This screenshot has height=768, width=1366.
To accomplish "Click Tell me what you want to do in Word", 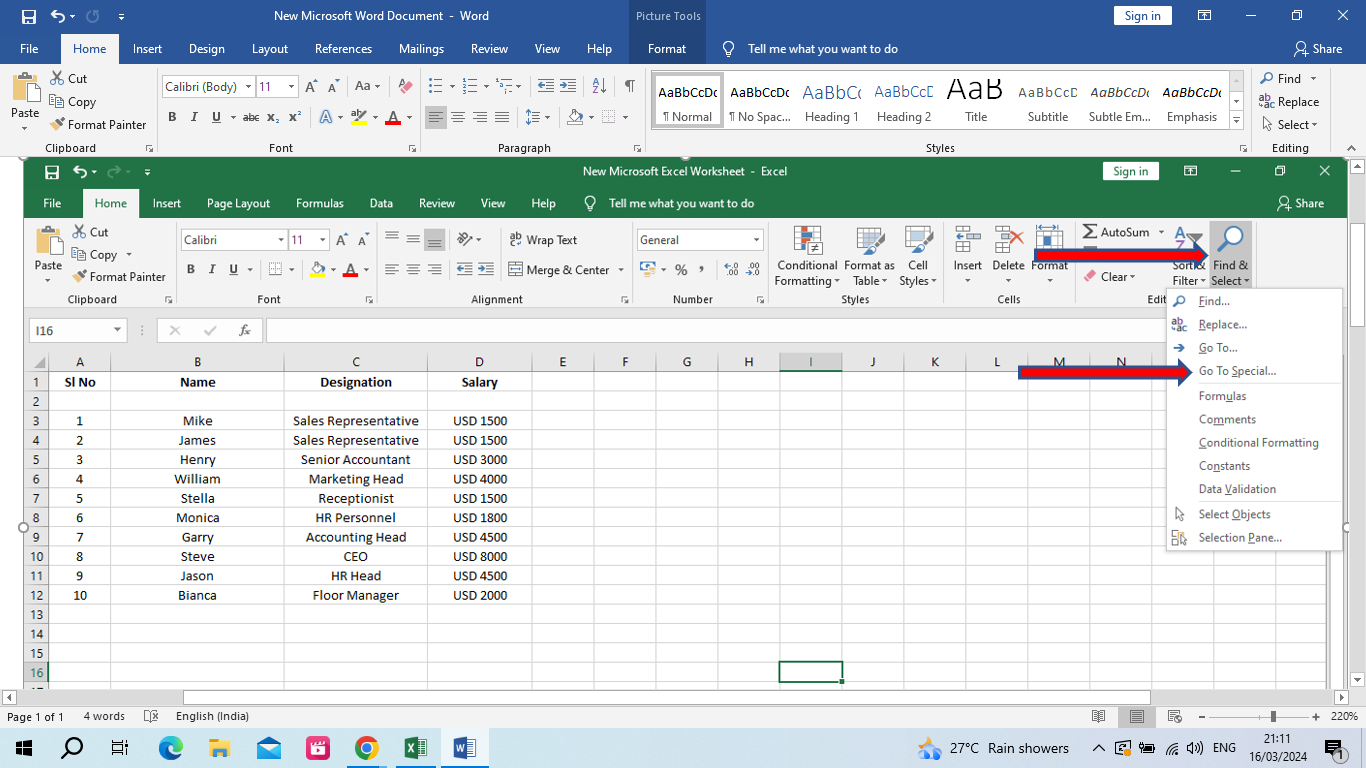I will pos(823,49).
